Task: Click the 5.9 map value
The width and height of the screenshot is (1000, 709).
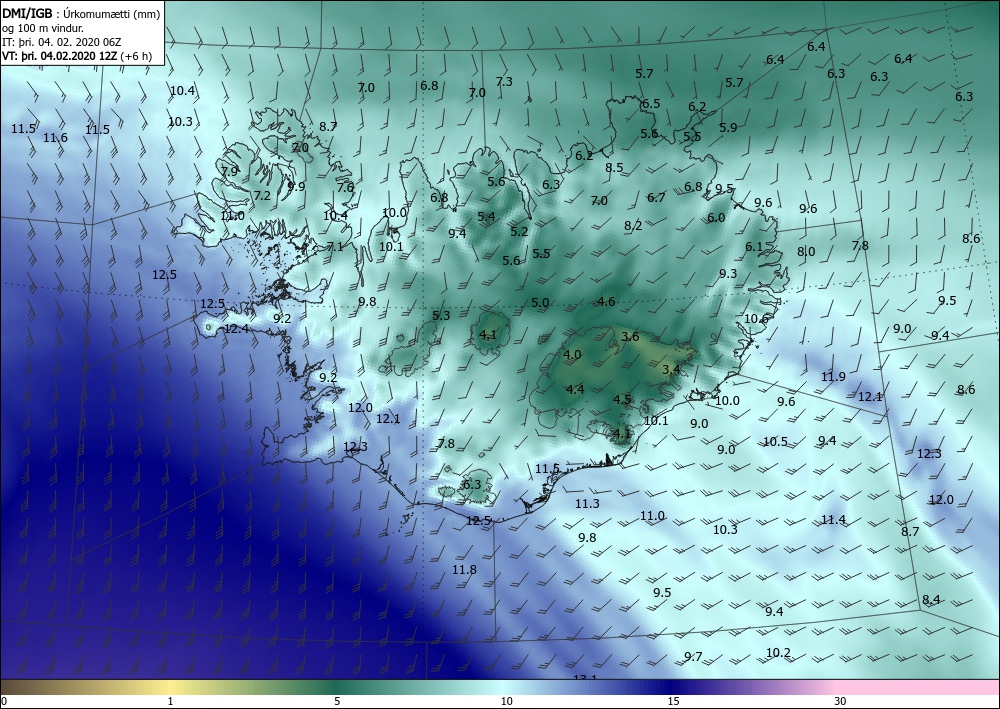Action: [x=728, y=127]
